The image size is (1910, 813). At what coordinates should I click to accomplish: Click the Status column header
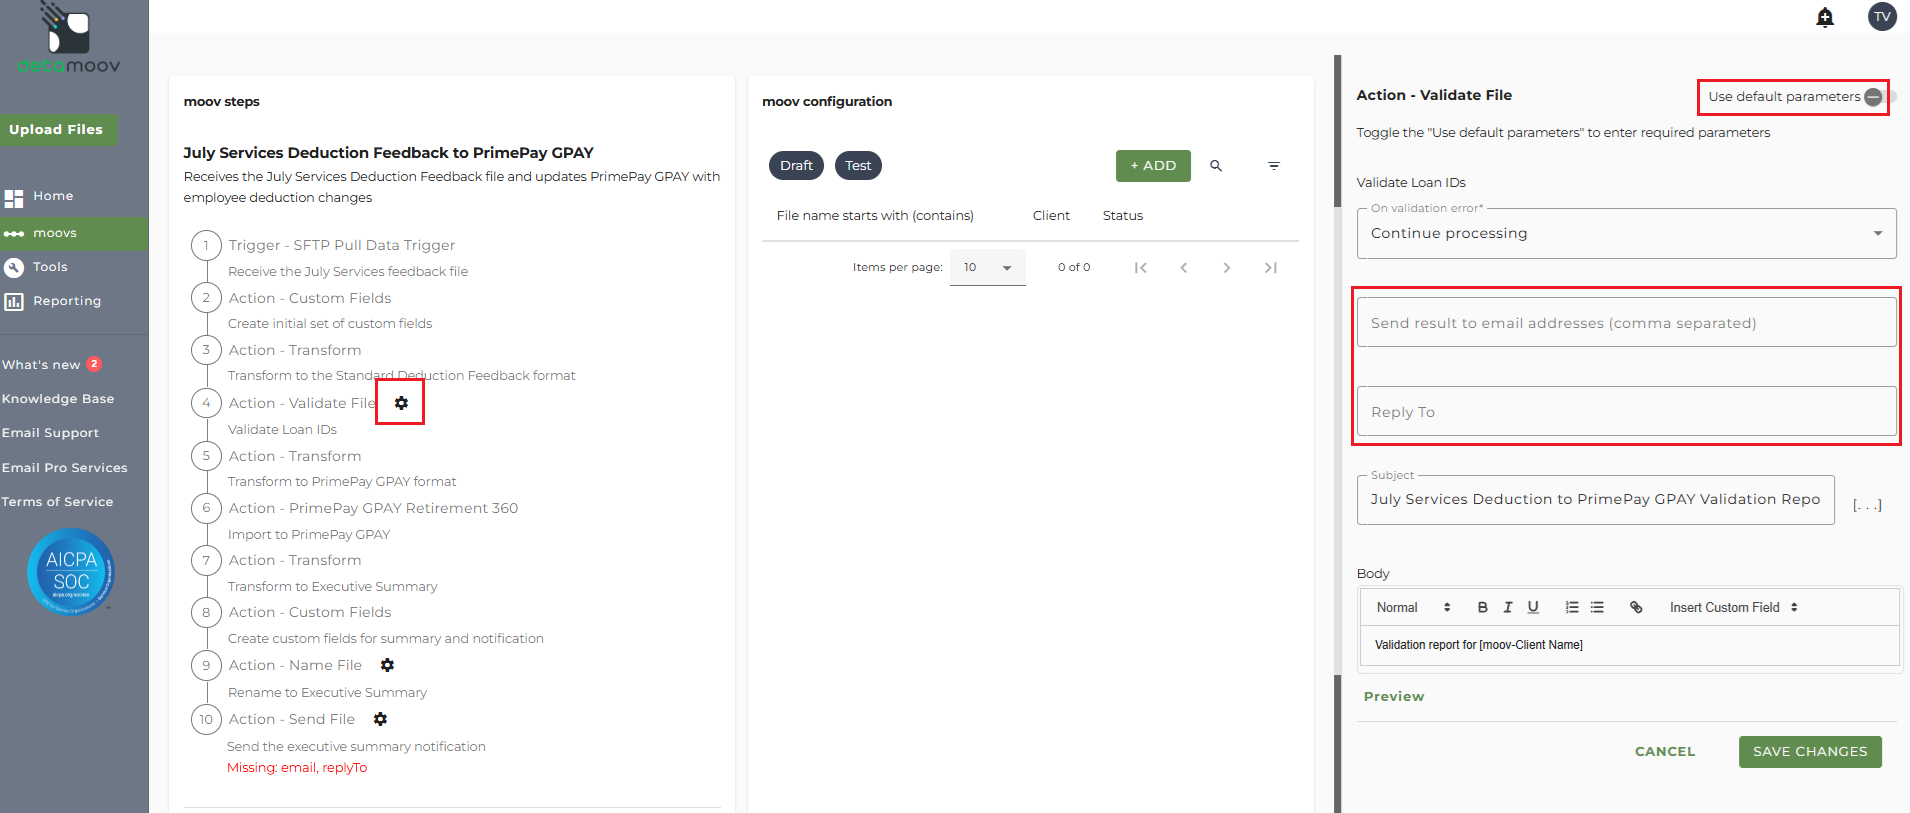[x=1123, y=216]
